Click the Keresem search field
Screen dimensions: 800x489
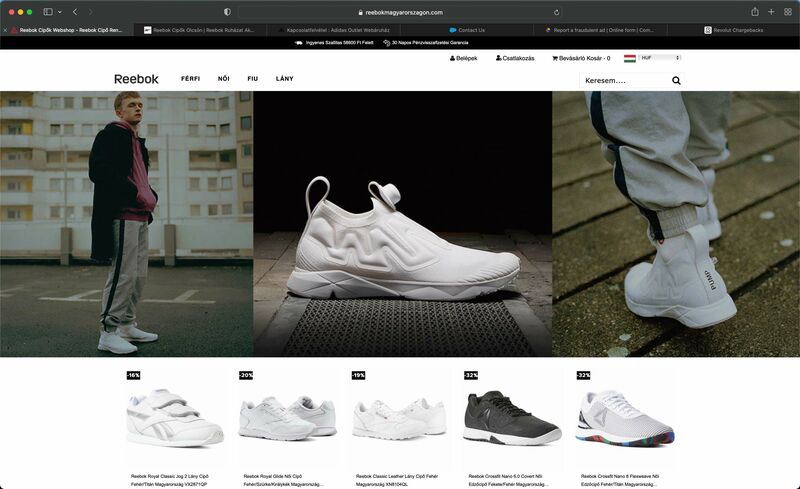click(625, 80)
